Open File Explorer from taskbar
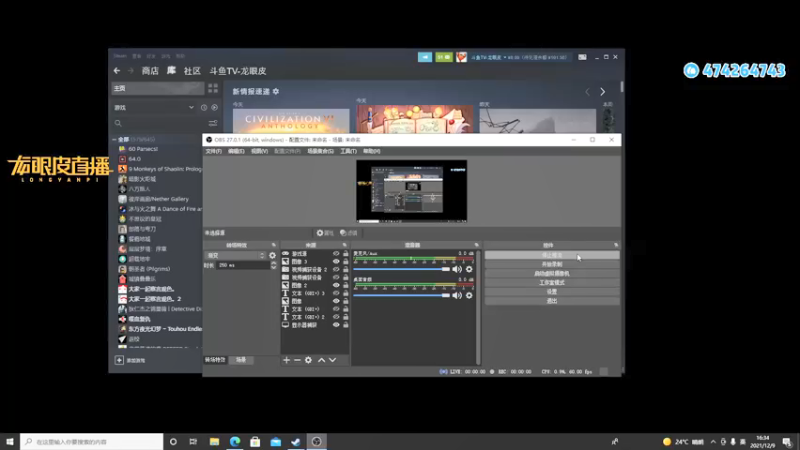This screenshot has height=450, width=800. click(x=214, y=441)
